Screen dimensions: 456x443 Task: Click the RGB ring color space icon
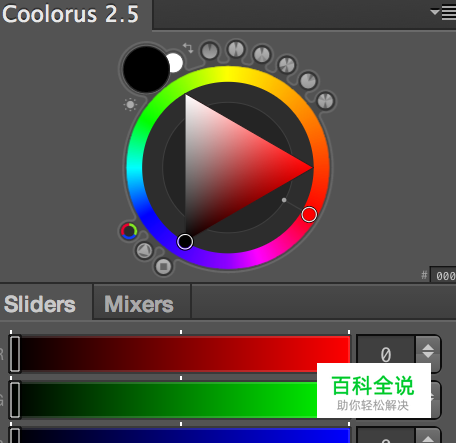129,231
